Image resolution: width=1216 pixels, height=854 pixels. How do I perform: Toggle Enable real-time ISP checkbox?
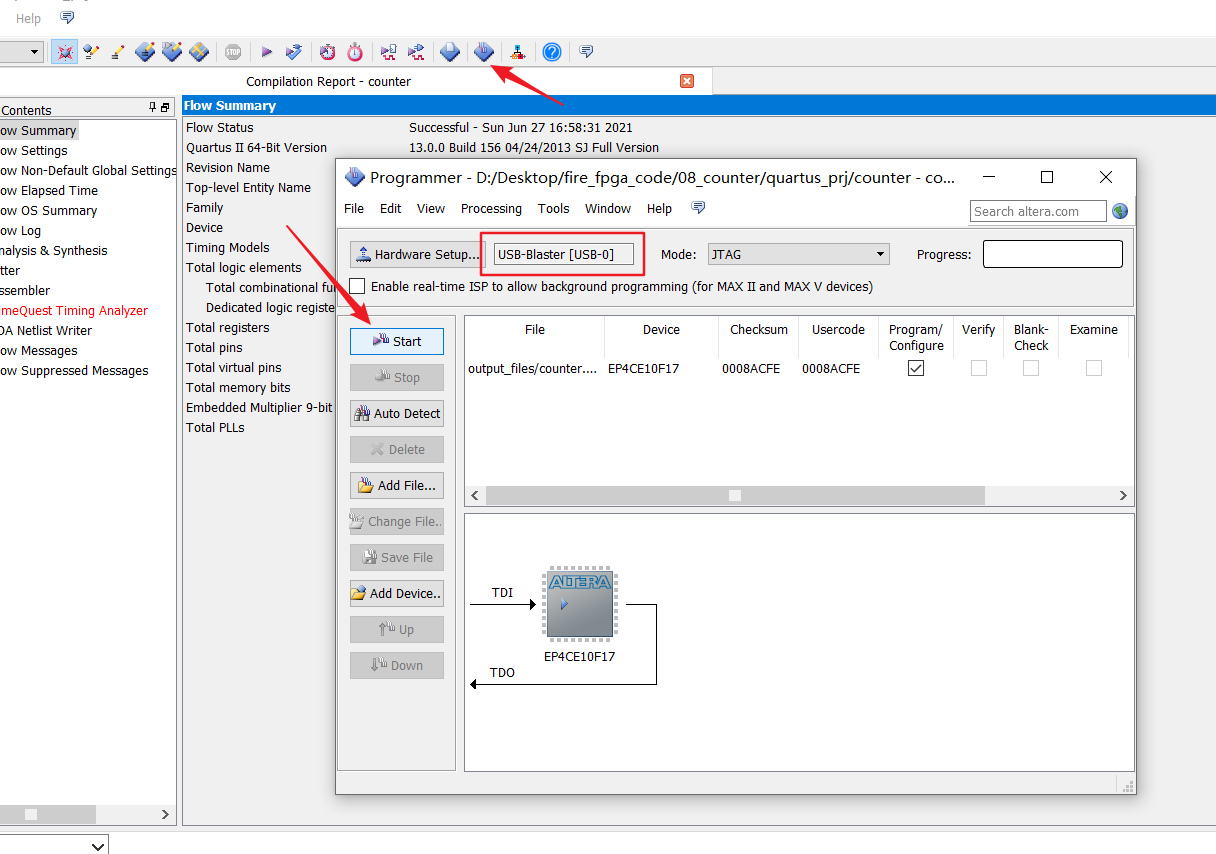[x=357, y=286]
